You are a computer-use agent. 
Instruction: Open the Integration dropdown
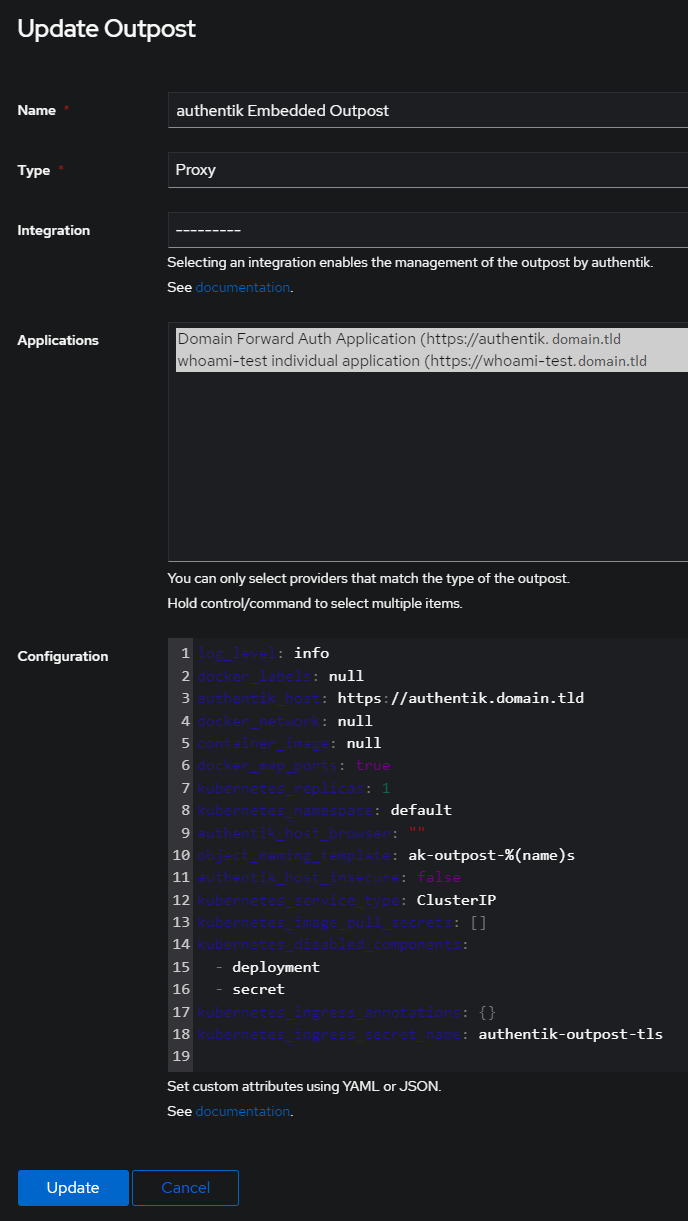pos(428,230)
